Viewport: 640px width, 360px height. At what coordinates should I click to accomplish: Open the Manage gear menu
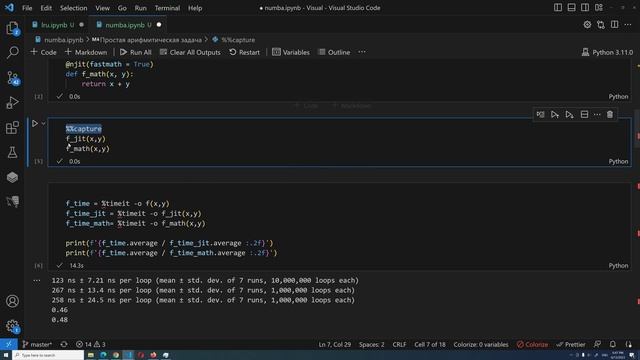(12, 326)
